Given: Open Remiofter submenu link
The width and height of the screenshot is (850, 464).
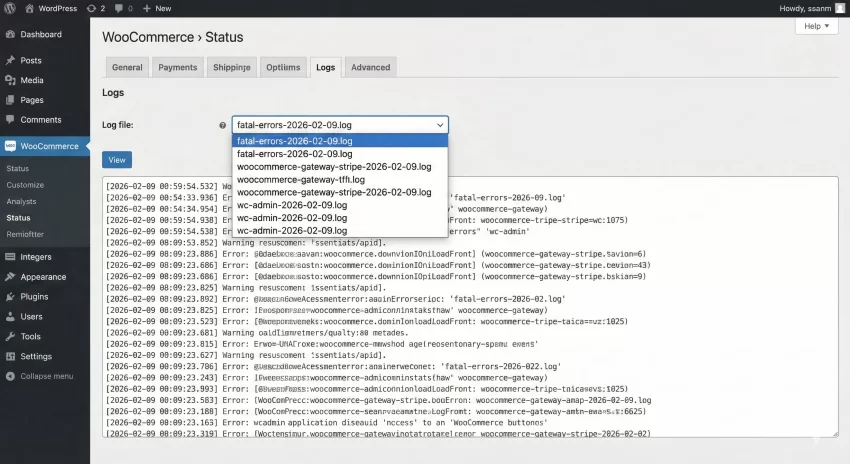Looking at the screenshot, I should (25, 234).
